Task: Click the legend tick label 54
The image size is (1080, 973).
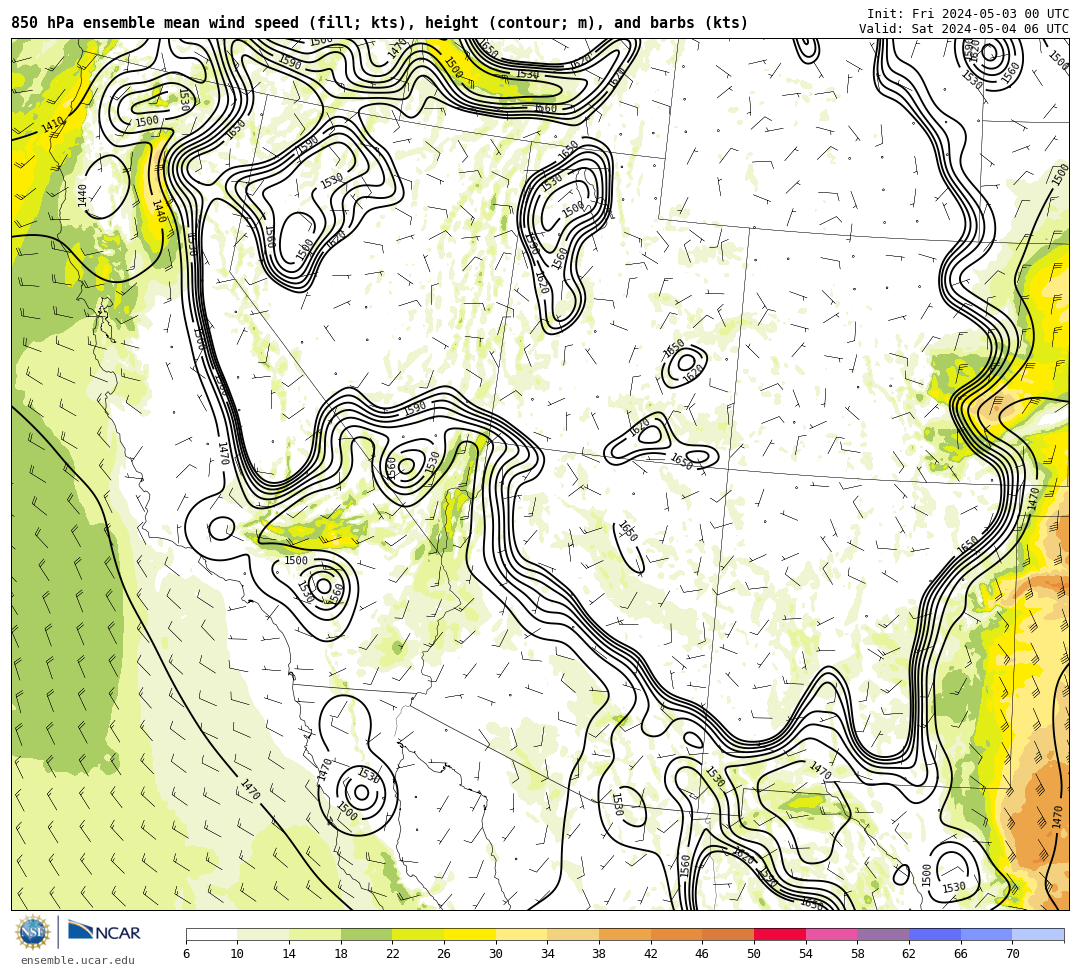Action: point(805,954)
